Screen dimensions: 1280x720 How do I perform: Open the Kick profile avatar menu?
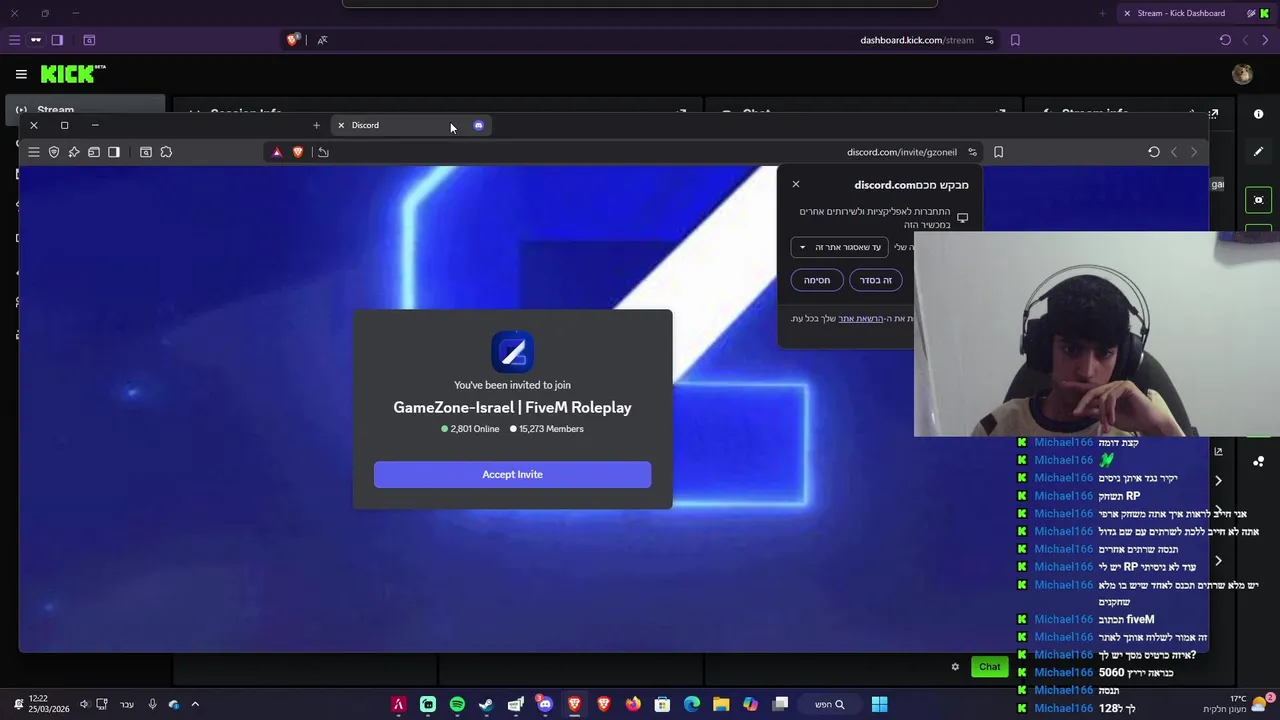tap(1242, 74)
